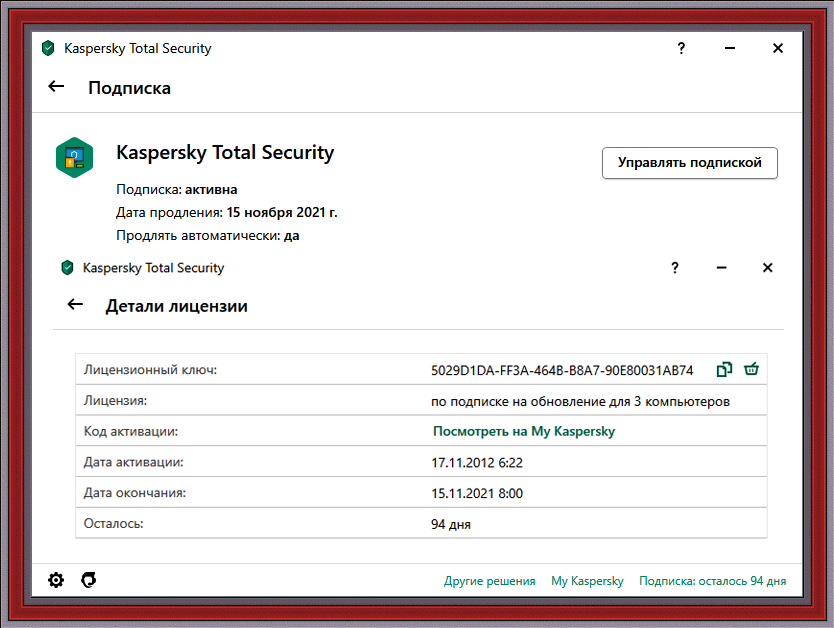Open help in the Подписка window title bar
The width and height of the screenshot is (834, 628).
681,48
